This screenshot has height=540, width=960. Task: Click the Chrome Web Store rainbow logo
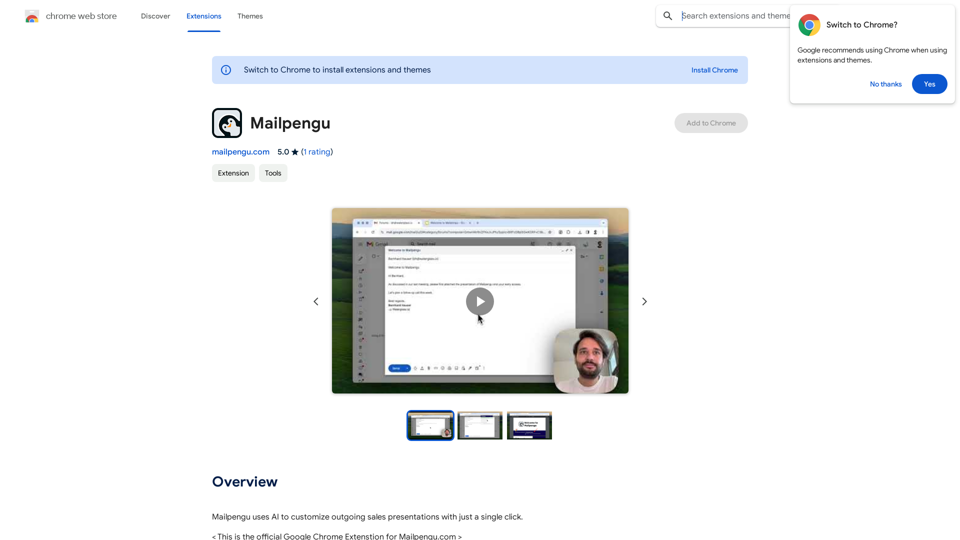tap(32, 16)
